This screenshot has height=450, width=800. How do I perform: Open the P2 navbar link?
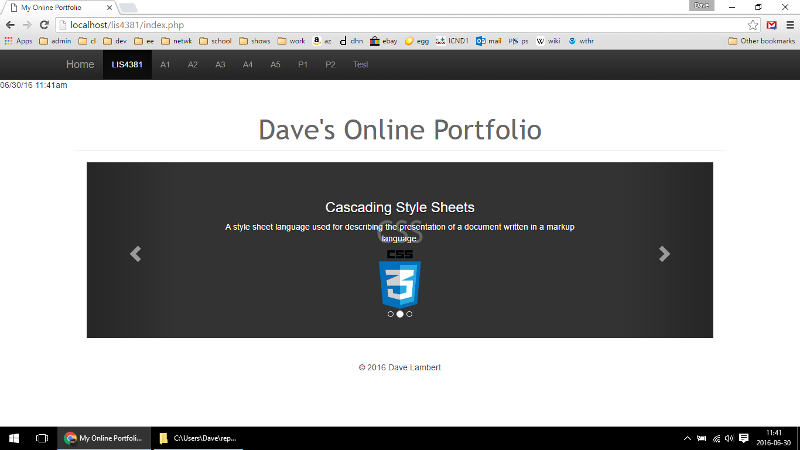click(x=330, y=64)
